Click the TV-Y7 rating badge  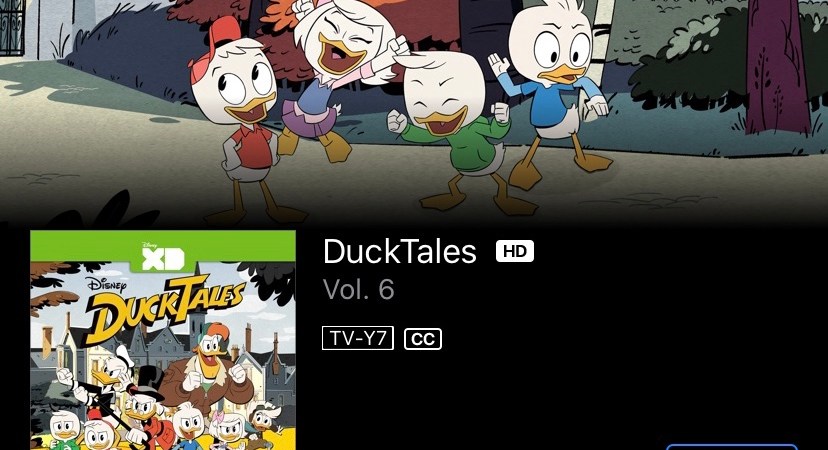tap(358, 338)
